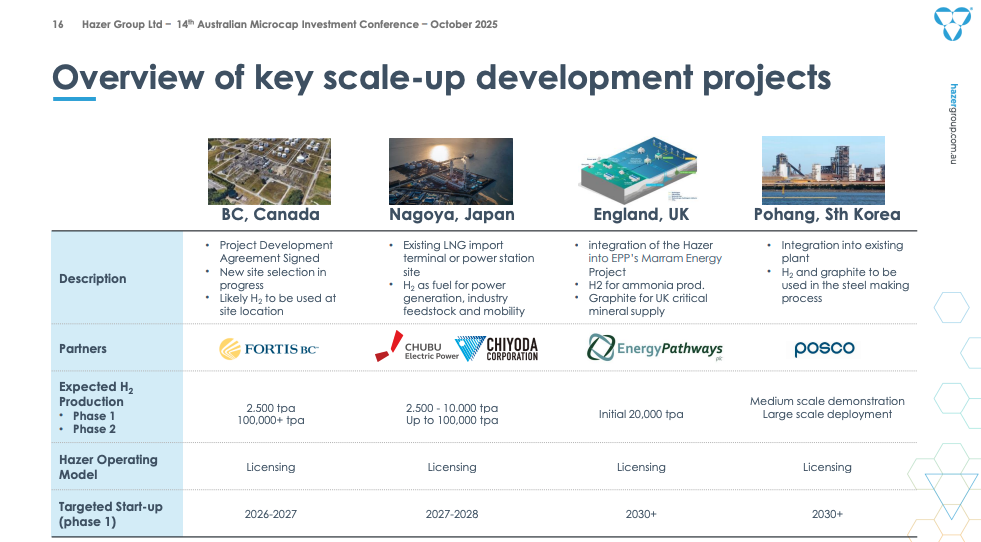Select the BC, Canada aerial site photo
The height and width of the screenshot is (542, 981).
pos(270,170)
